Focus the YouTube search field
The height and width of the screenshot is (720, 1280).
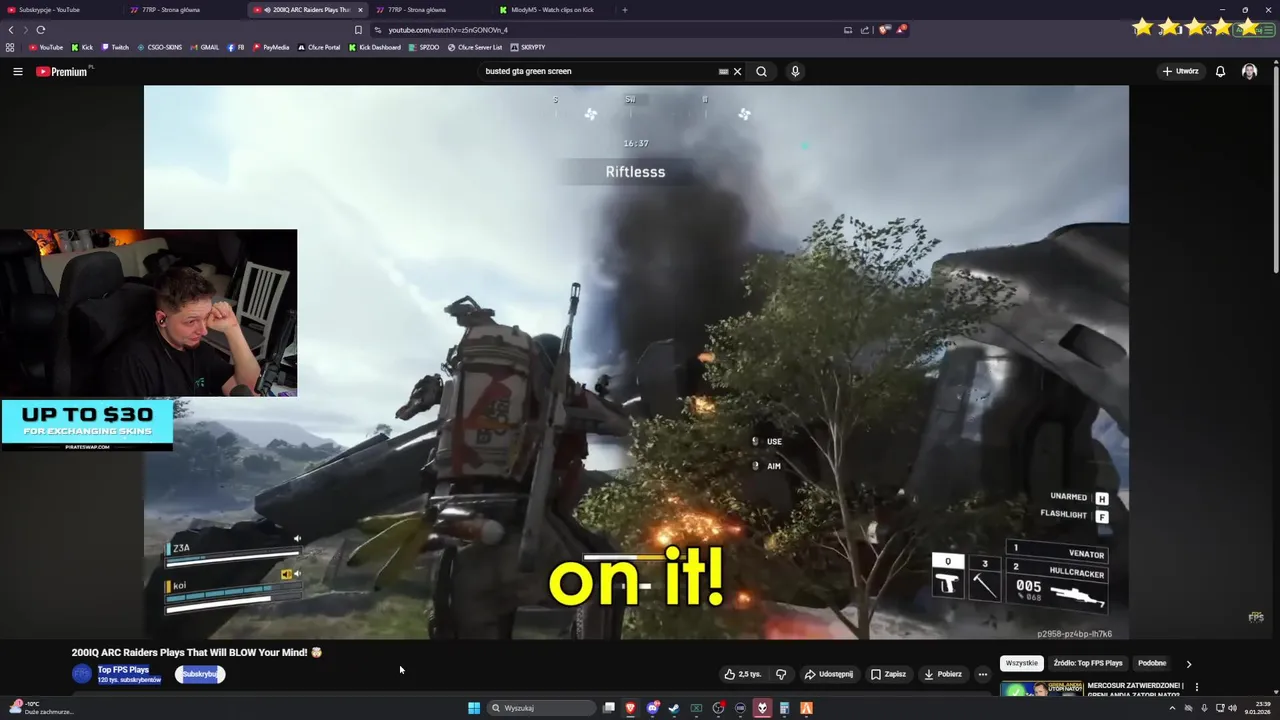(x=598, y=71)
